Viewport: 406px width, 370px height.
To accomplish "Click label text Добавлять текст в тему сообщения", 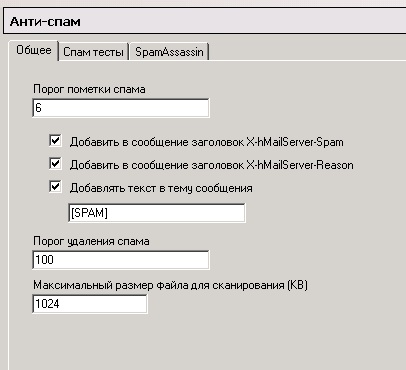I will pyautogui.click(x=161, y=188).
